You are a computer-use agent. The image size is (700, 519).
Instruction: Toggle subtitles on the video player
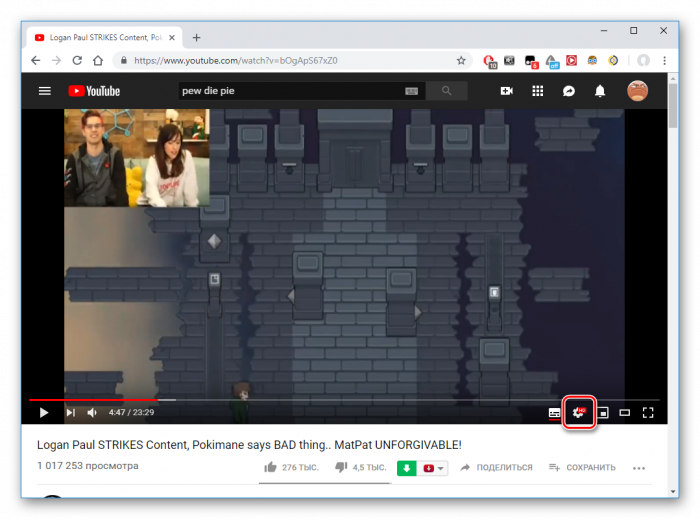click(554, 412)
